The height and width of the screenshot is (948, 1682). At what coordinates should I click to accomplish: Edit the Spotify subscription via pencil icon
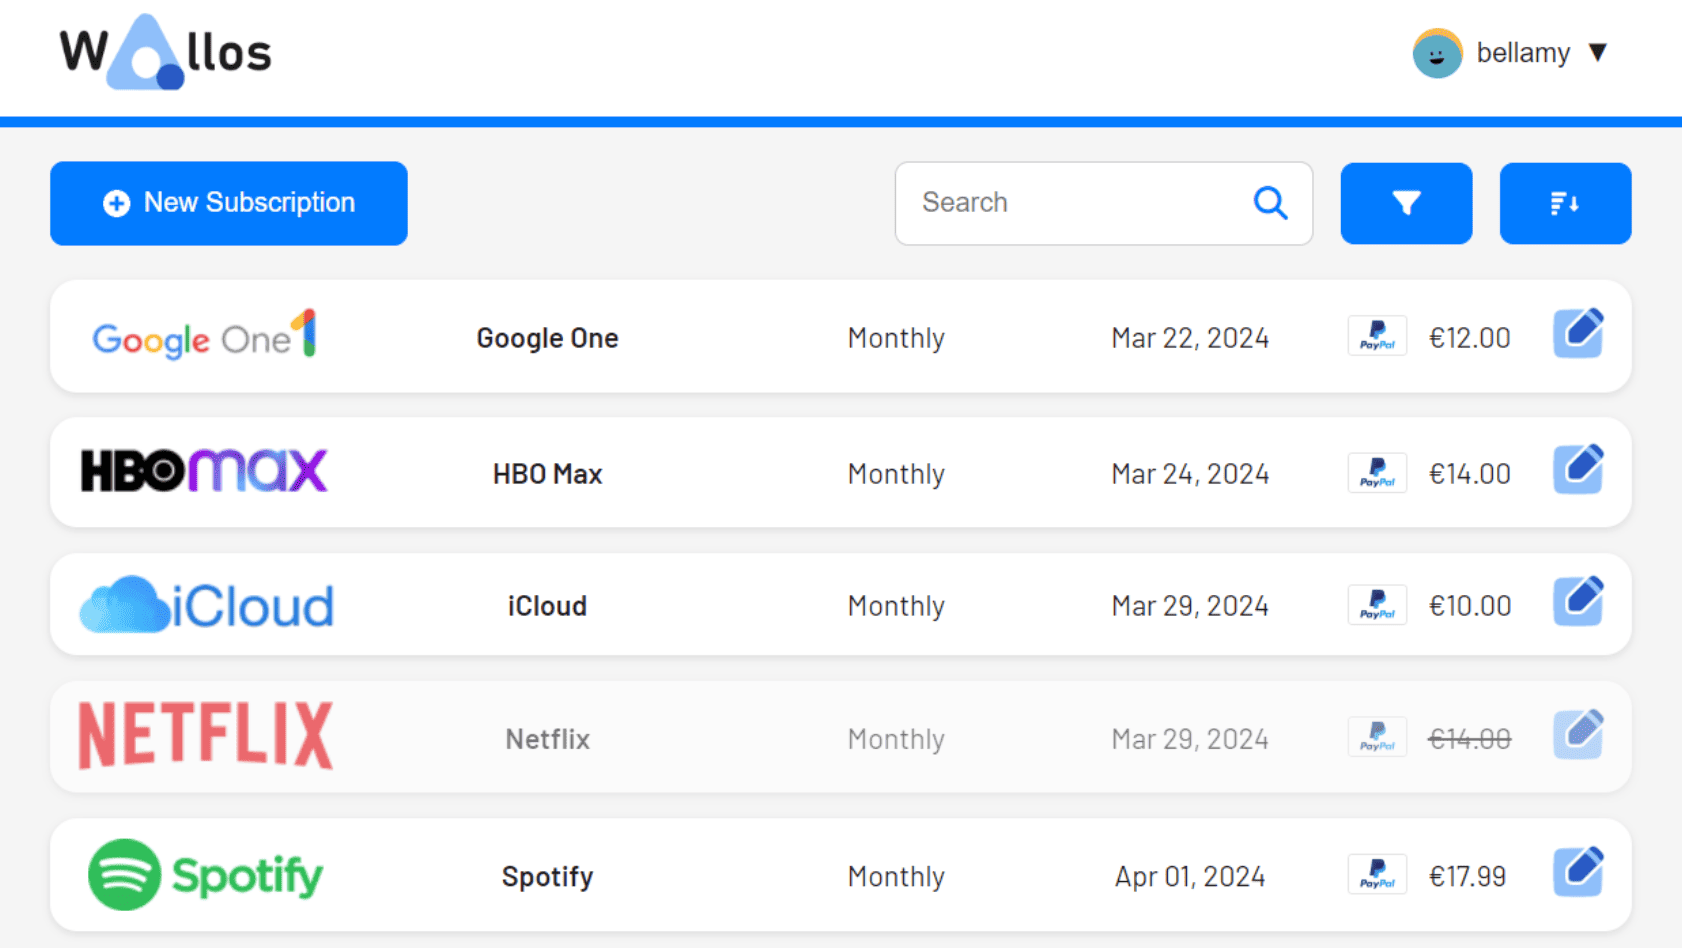coord(1578,872)
